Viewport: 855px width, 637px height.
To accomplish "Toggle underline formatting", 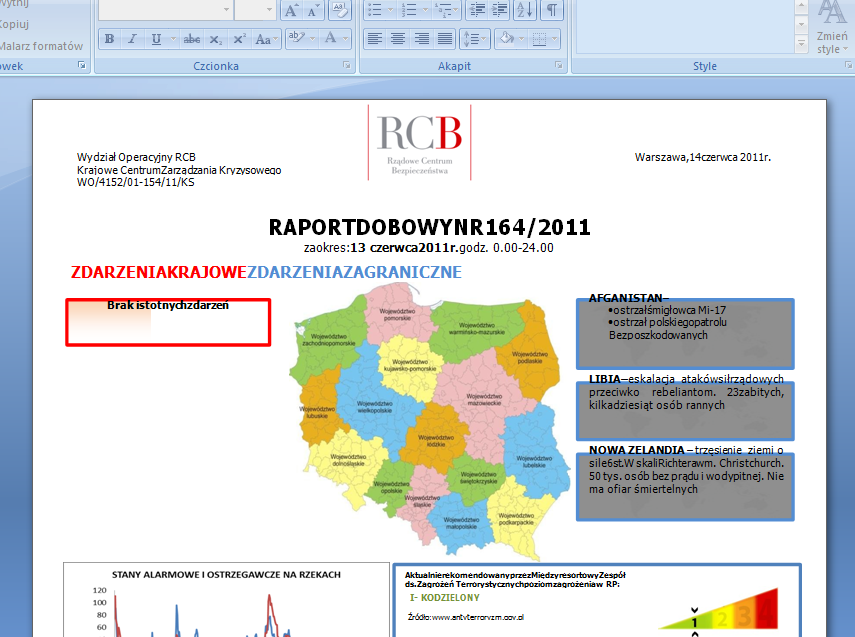I will 156,39.
